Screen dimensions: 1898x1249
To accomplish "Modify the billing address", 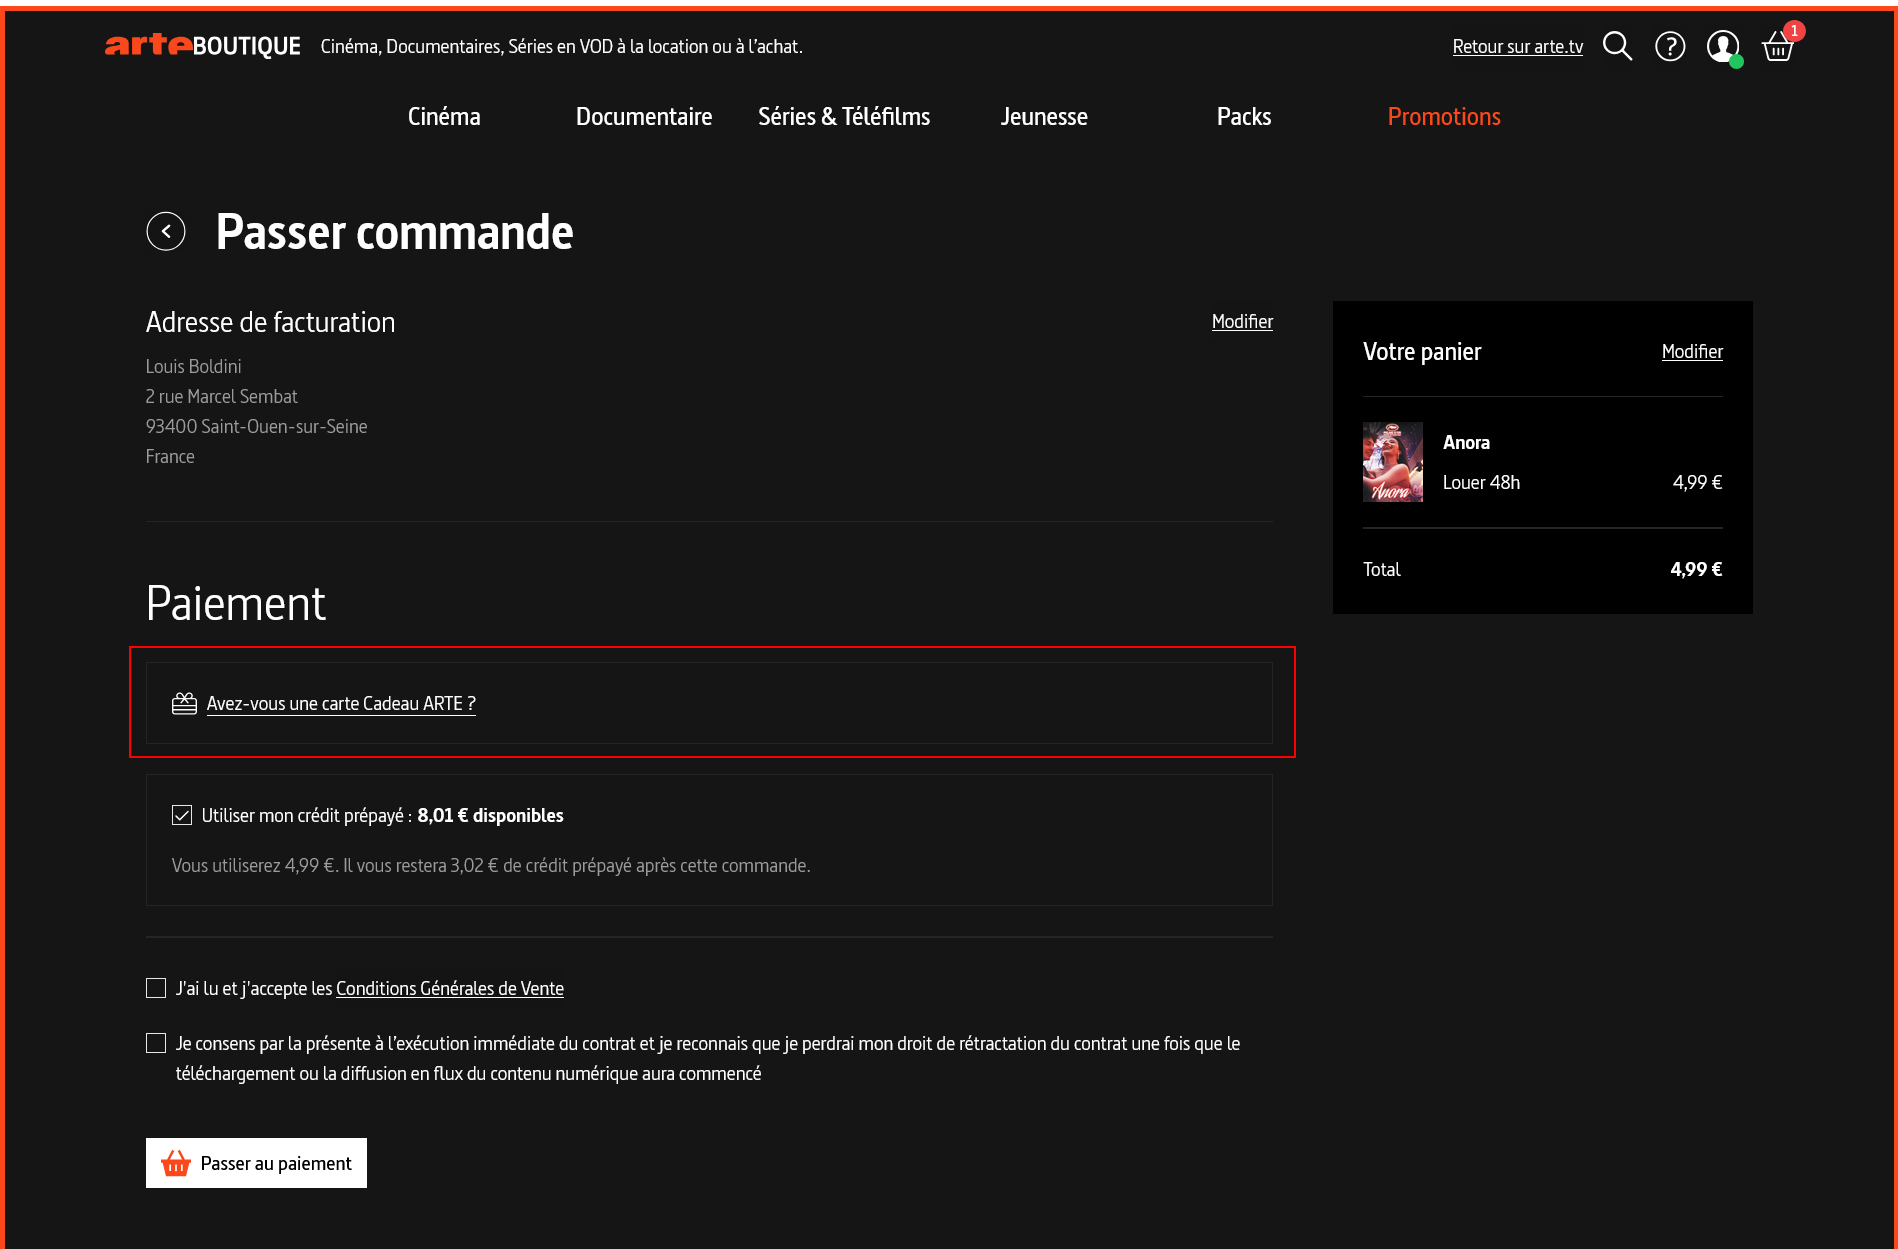I will coord(1242,321).
